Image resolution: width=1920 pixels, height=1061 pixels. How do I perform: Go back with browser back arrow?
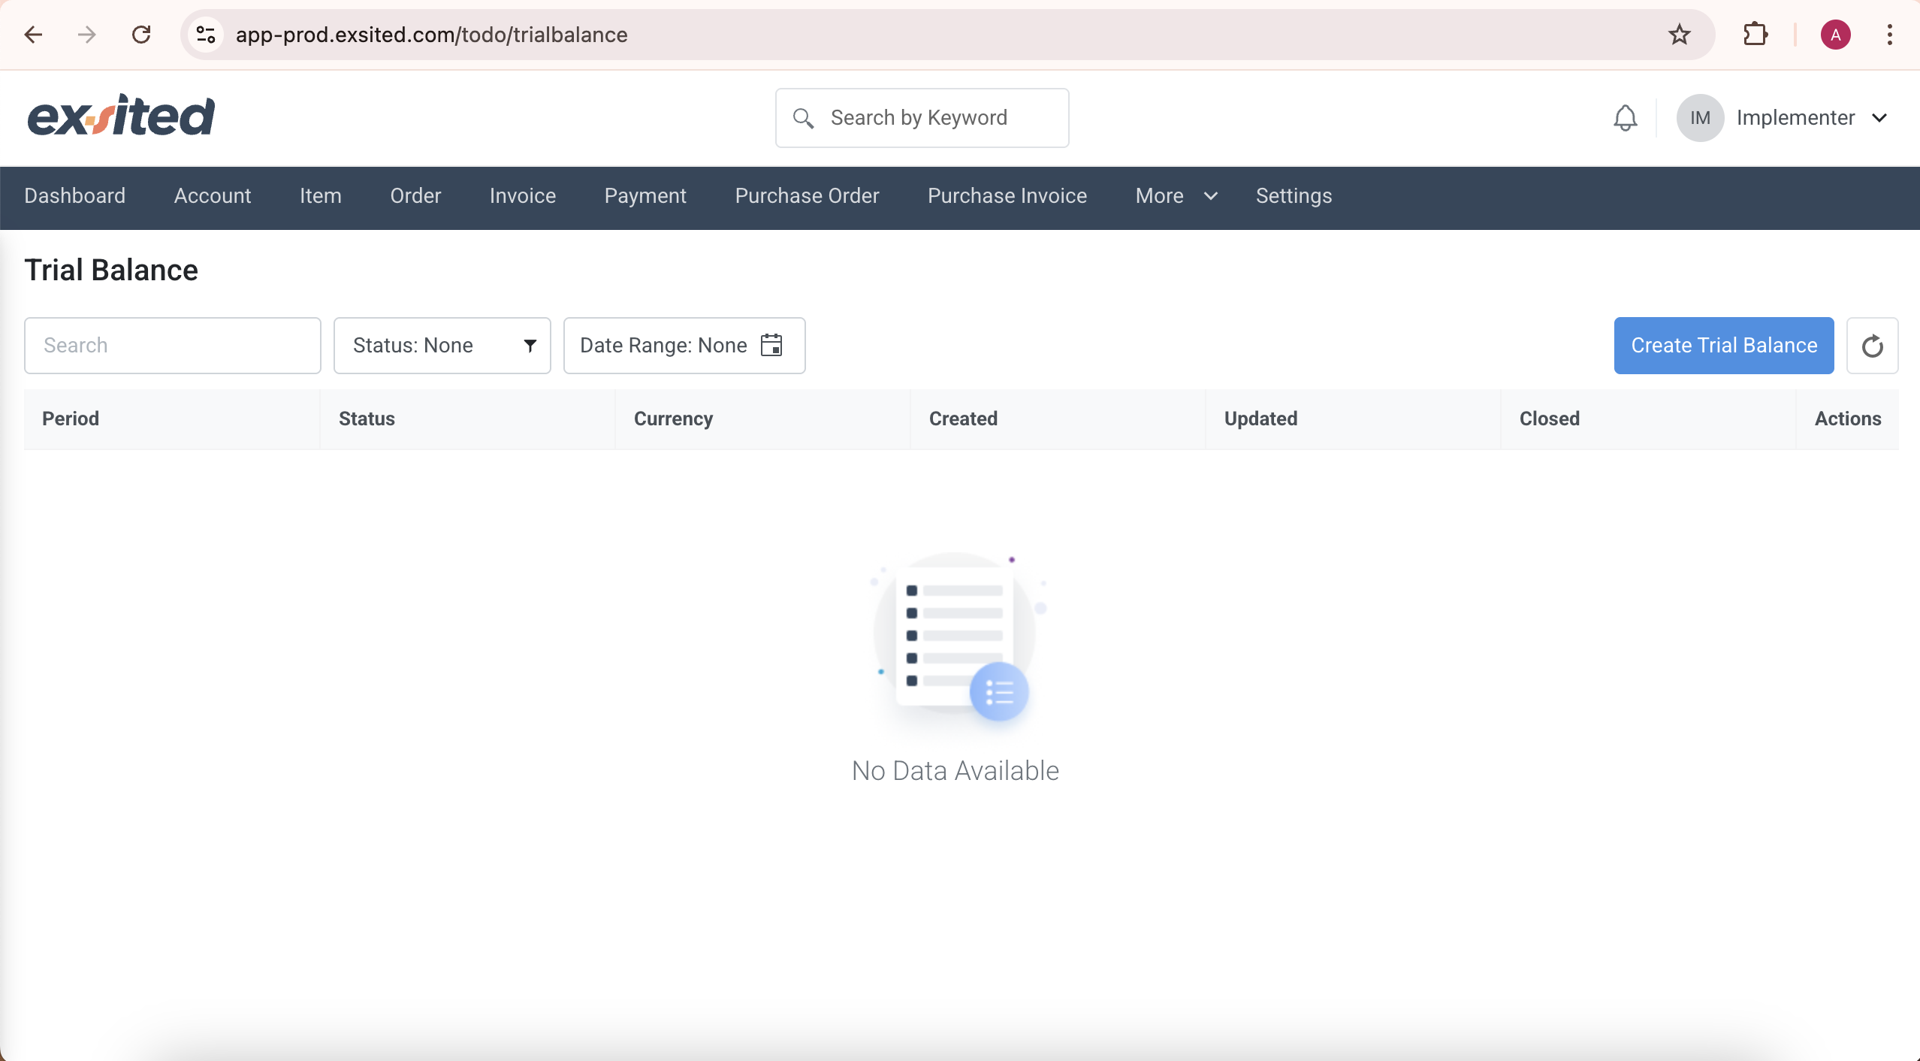(x=33, y=35)
